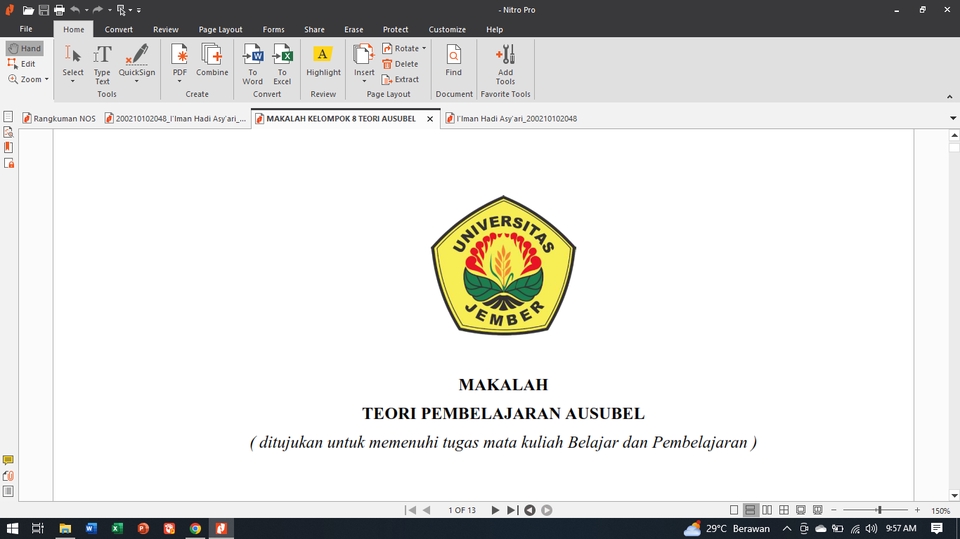
Task: Open the File menu
Action: tap(26, 29)
